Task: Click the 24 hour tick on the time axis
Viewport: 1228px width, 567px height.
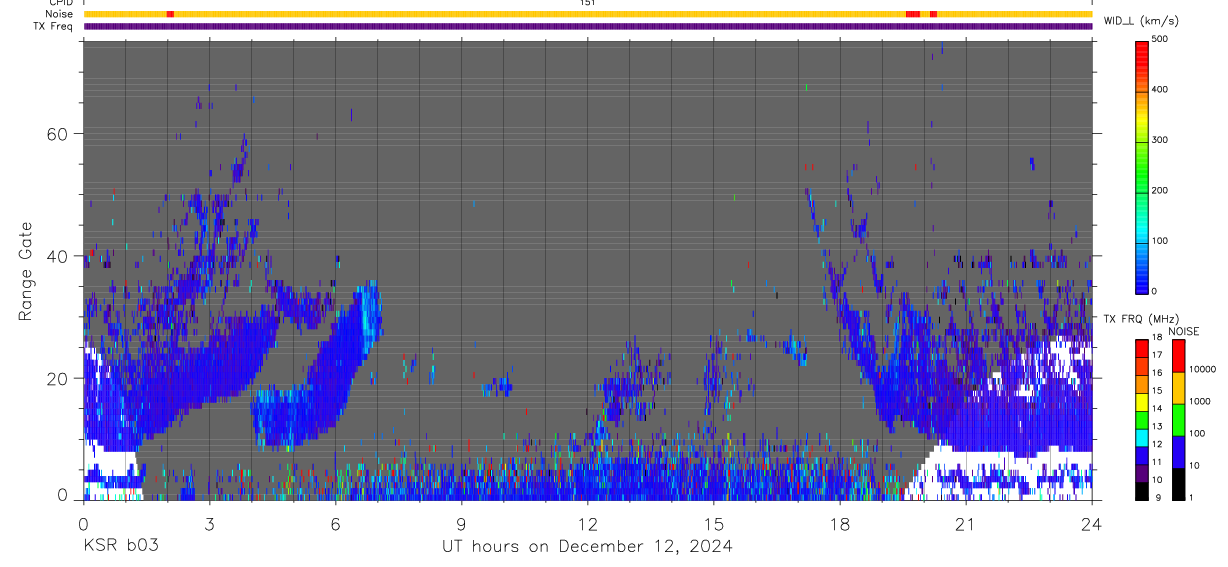Action: point(1092,523)
